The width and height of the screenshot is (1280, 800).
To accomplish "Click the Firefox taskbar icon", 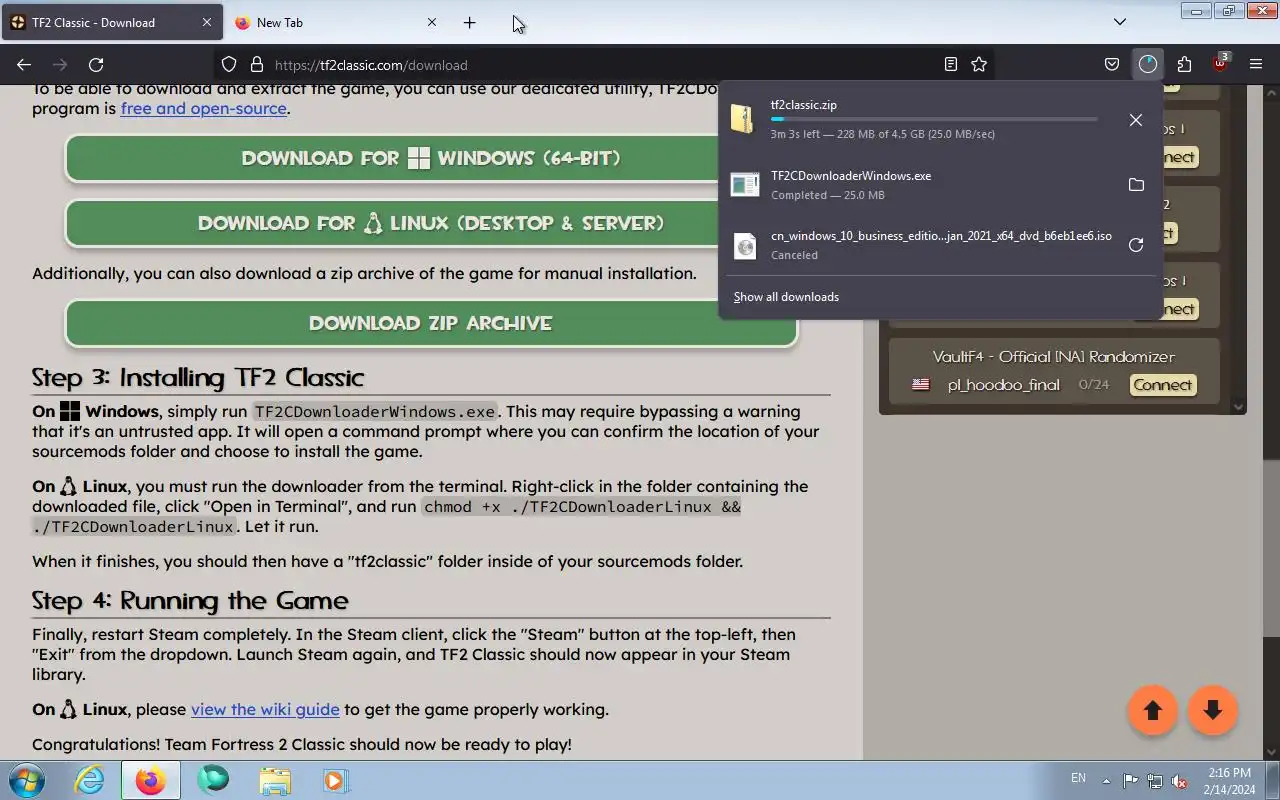I will pyautogui.click(x=151, y=780).
